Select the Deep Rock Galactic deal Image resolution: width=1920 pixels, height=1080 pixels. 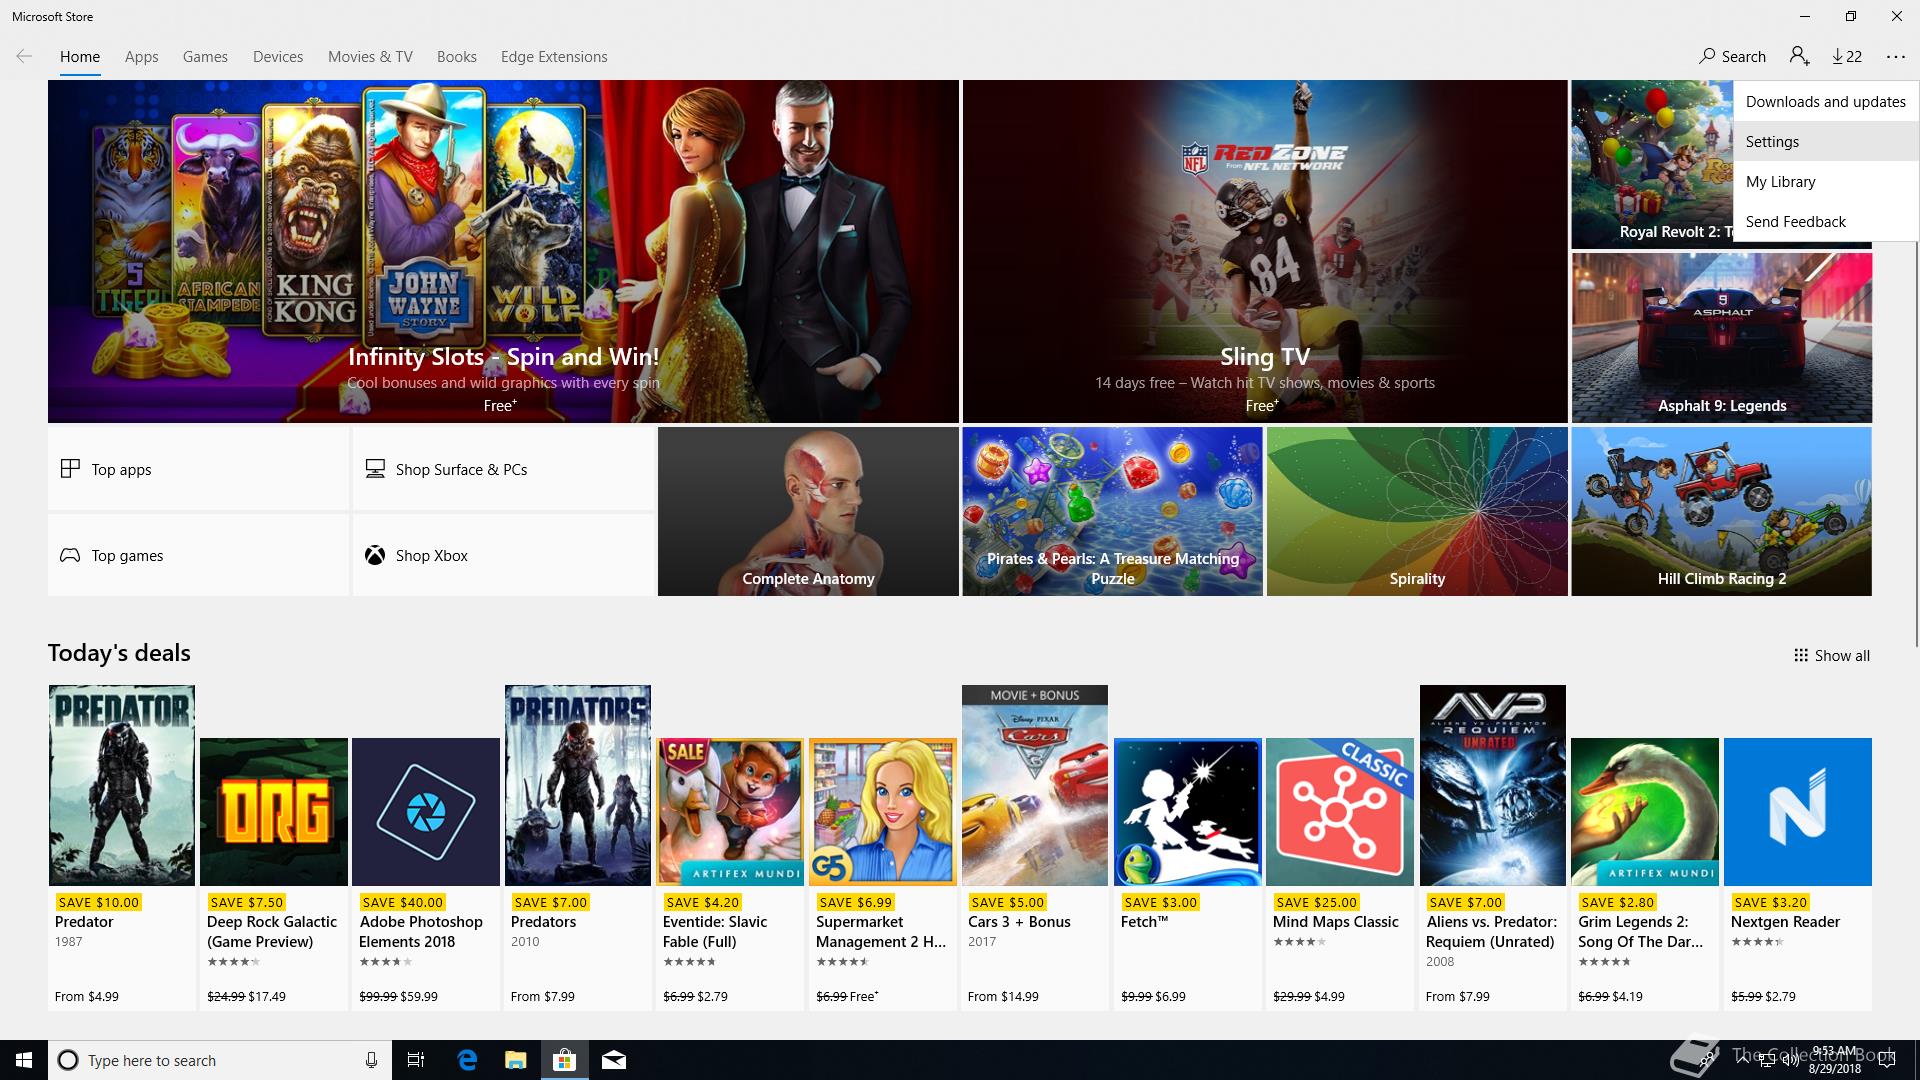coord(274,873)
